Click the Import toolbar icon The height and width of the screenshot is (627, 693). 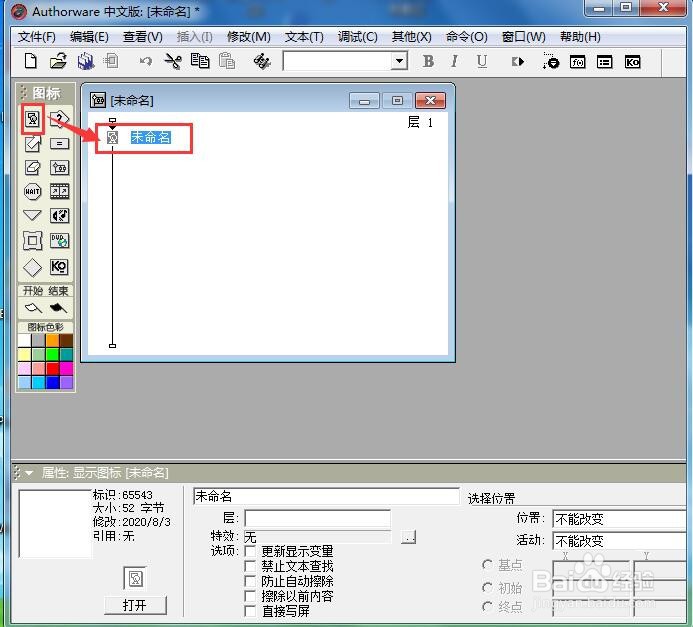[111, 61]
